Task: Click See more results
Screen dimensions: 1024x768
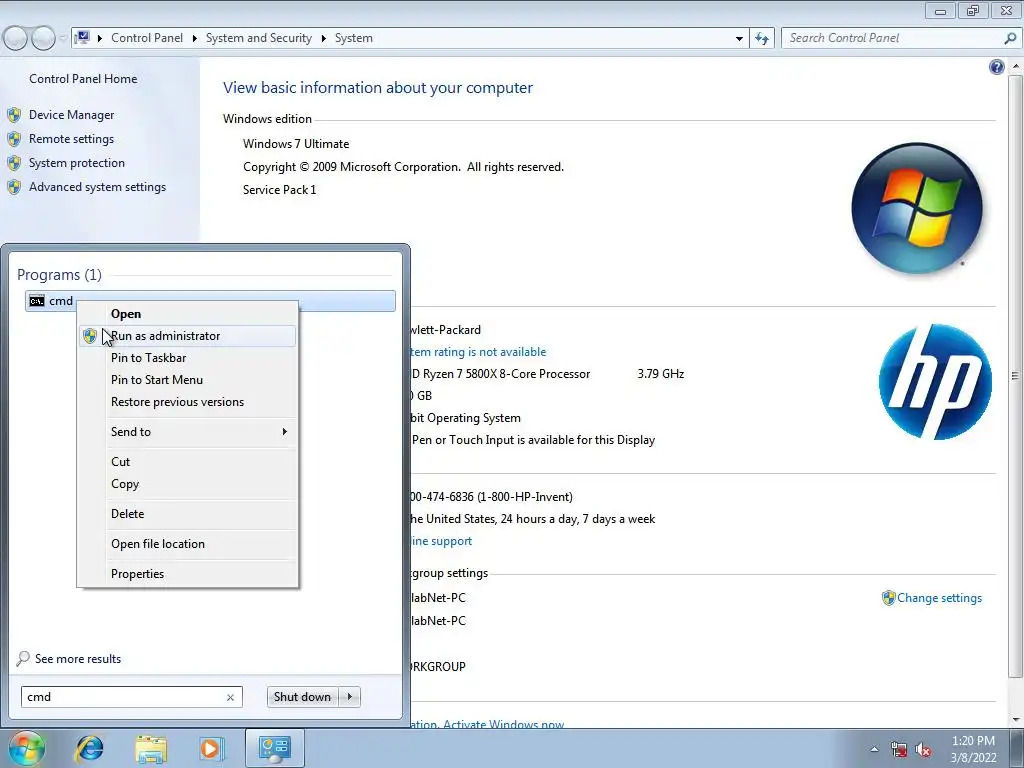Action: (x=78, y=659)
